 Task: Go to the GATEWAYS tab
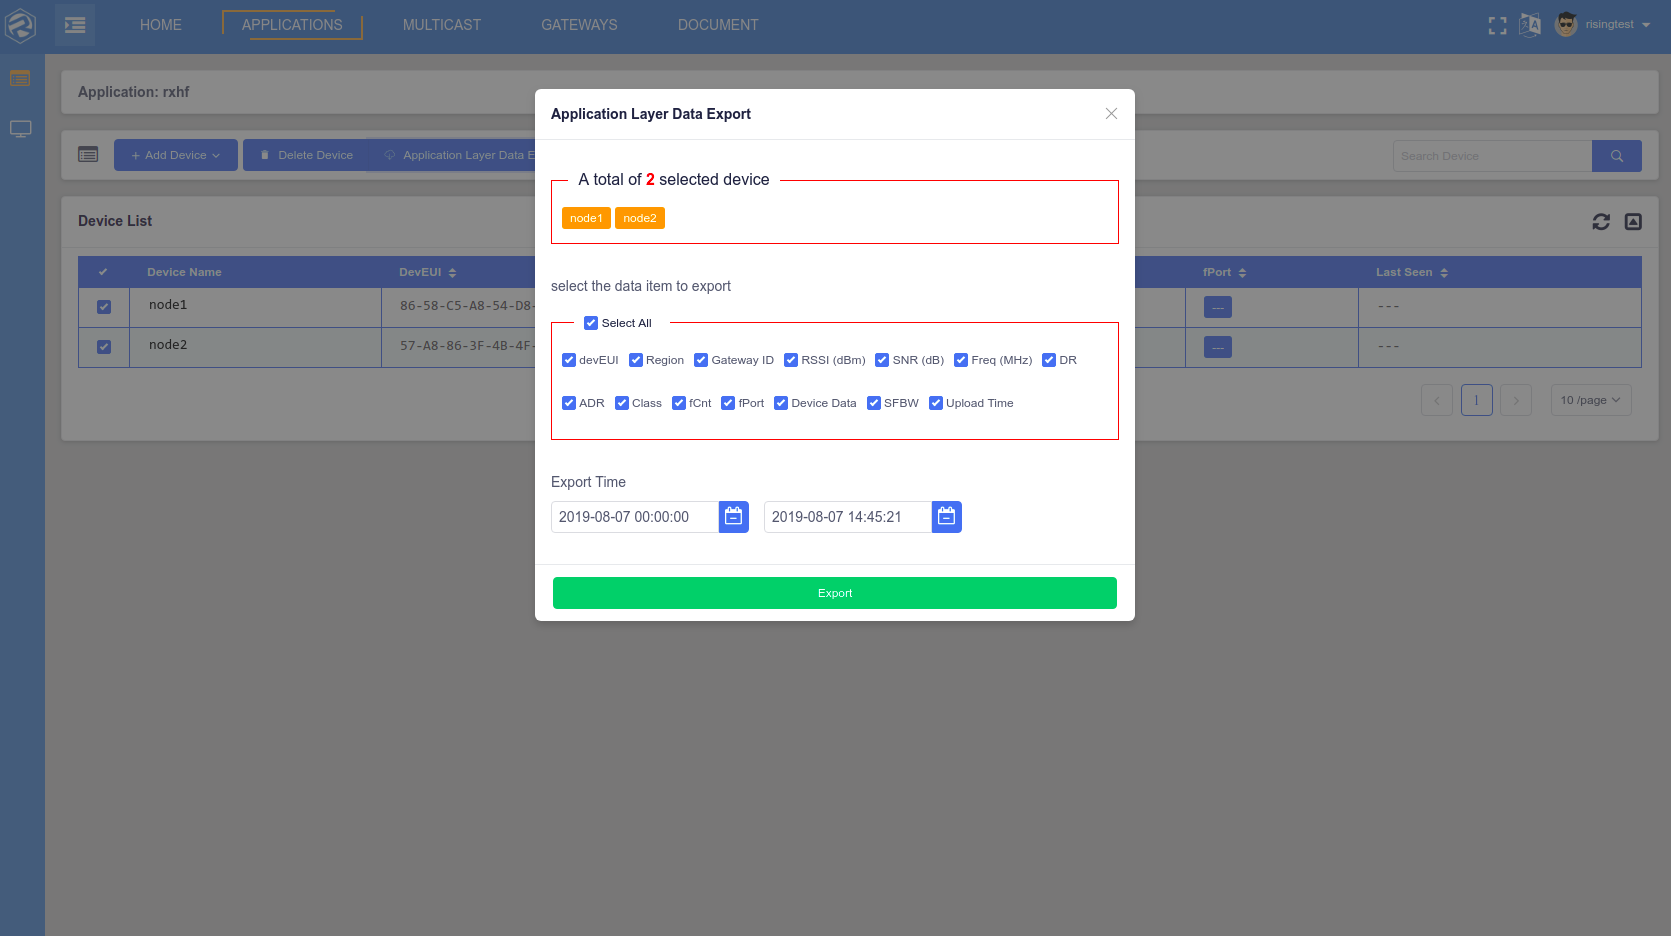coord(579,25)
